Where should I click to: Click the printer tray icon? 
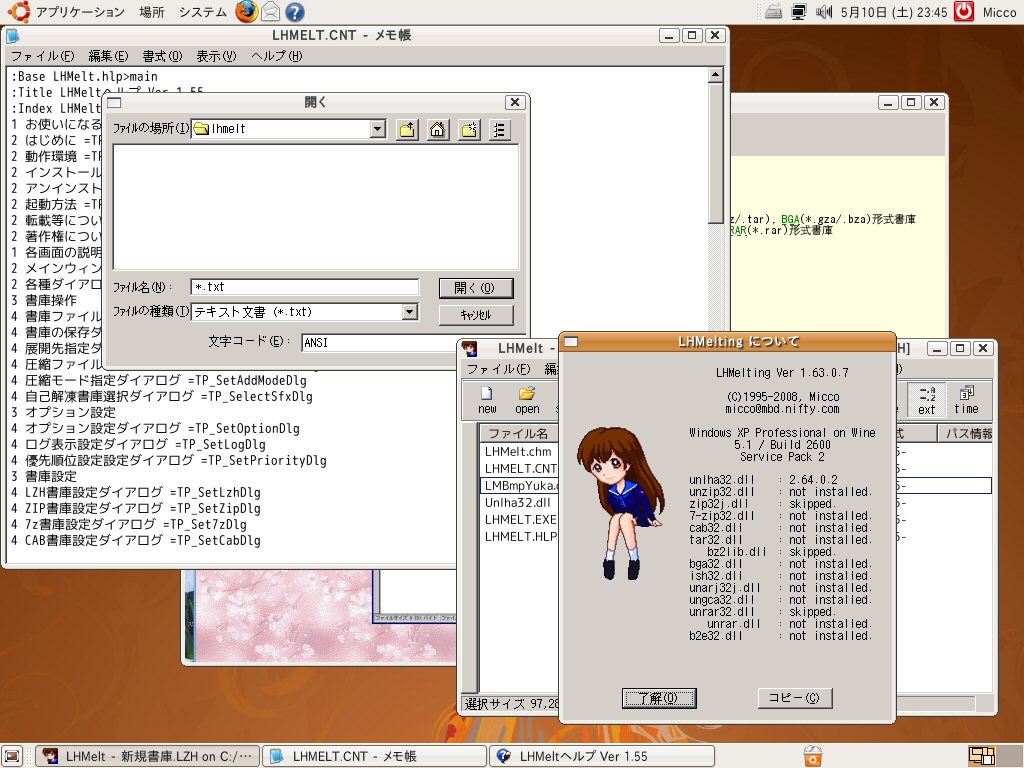(x=773, y=12)
